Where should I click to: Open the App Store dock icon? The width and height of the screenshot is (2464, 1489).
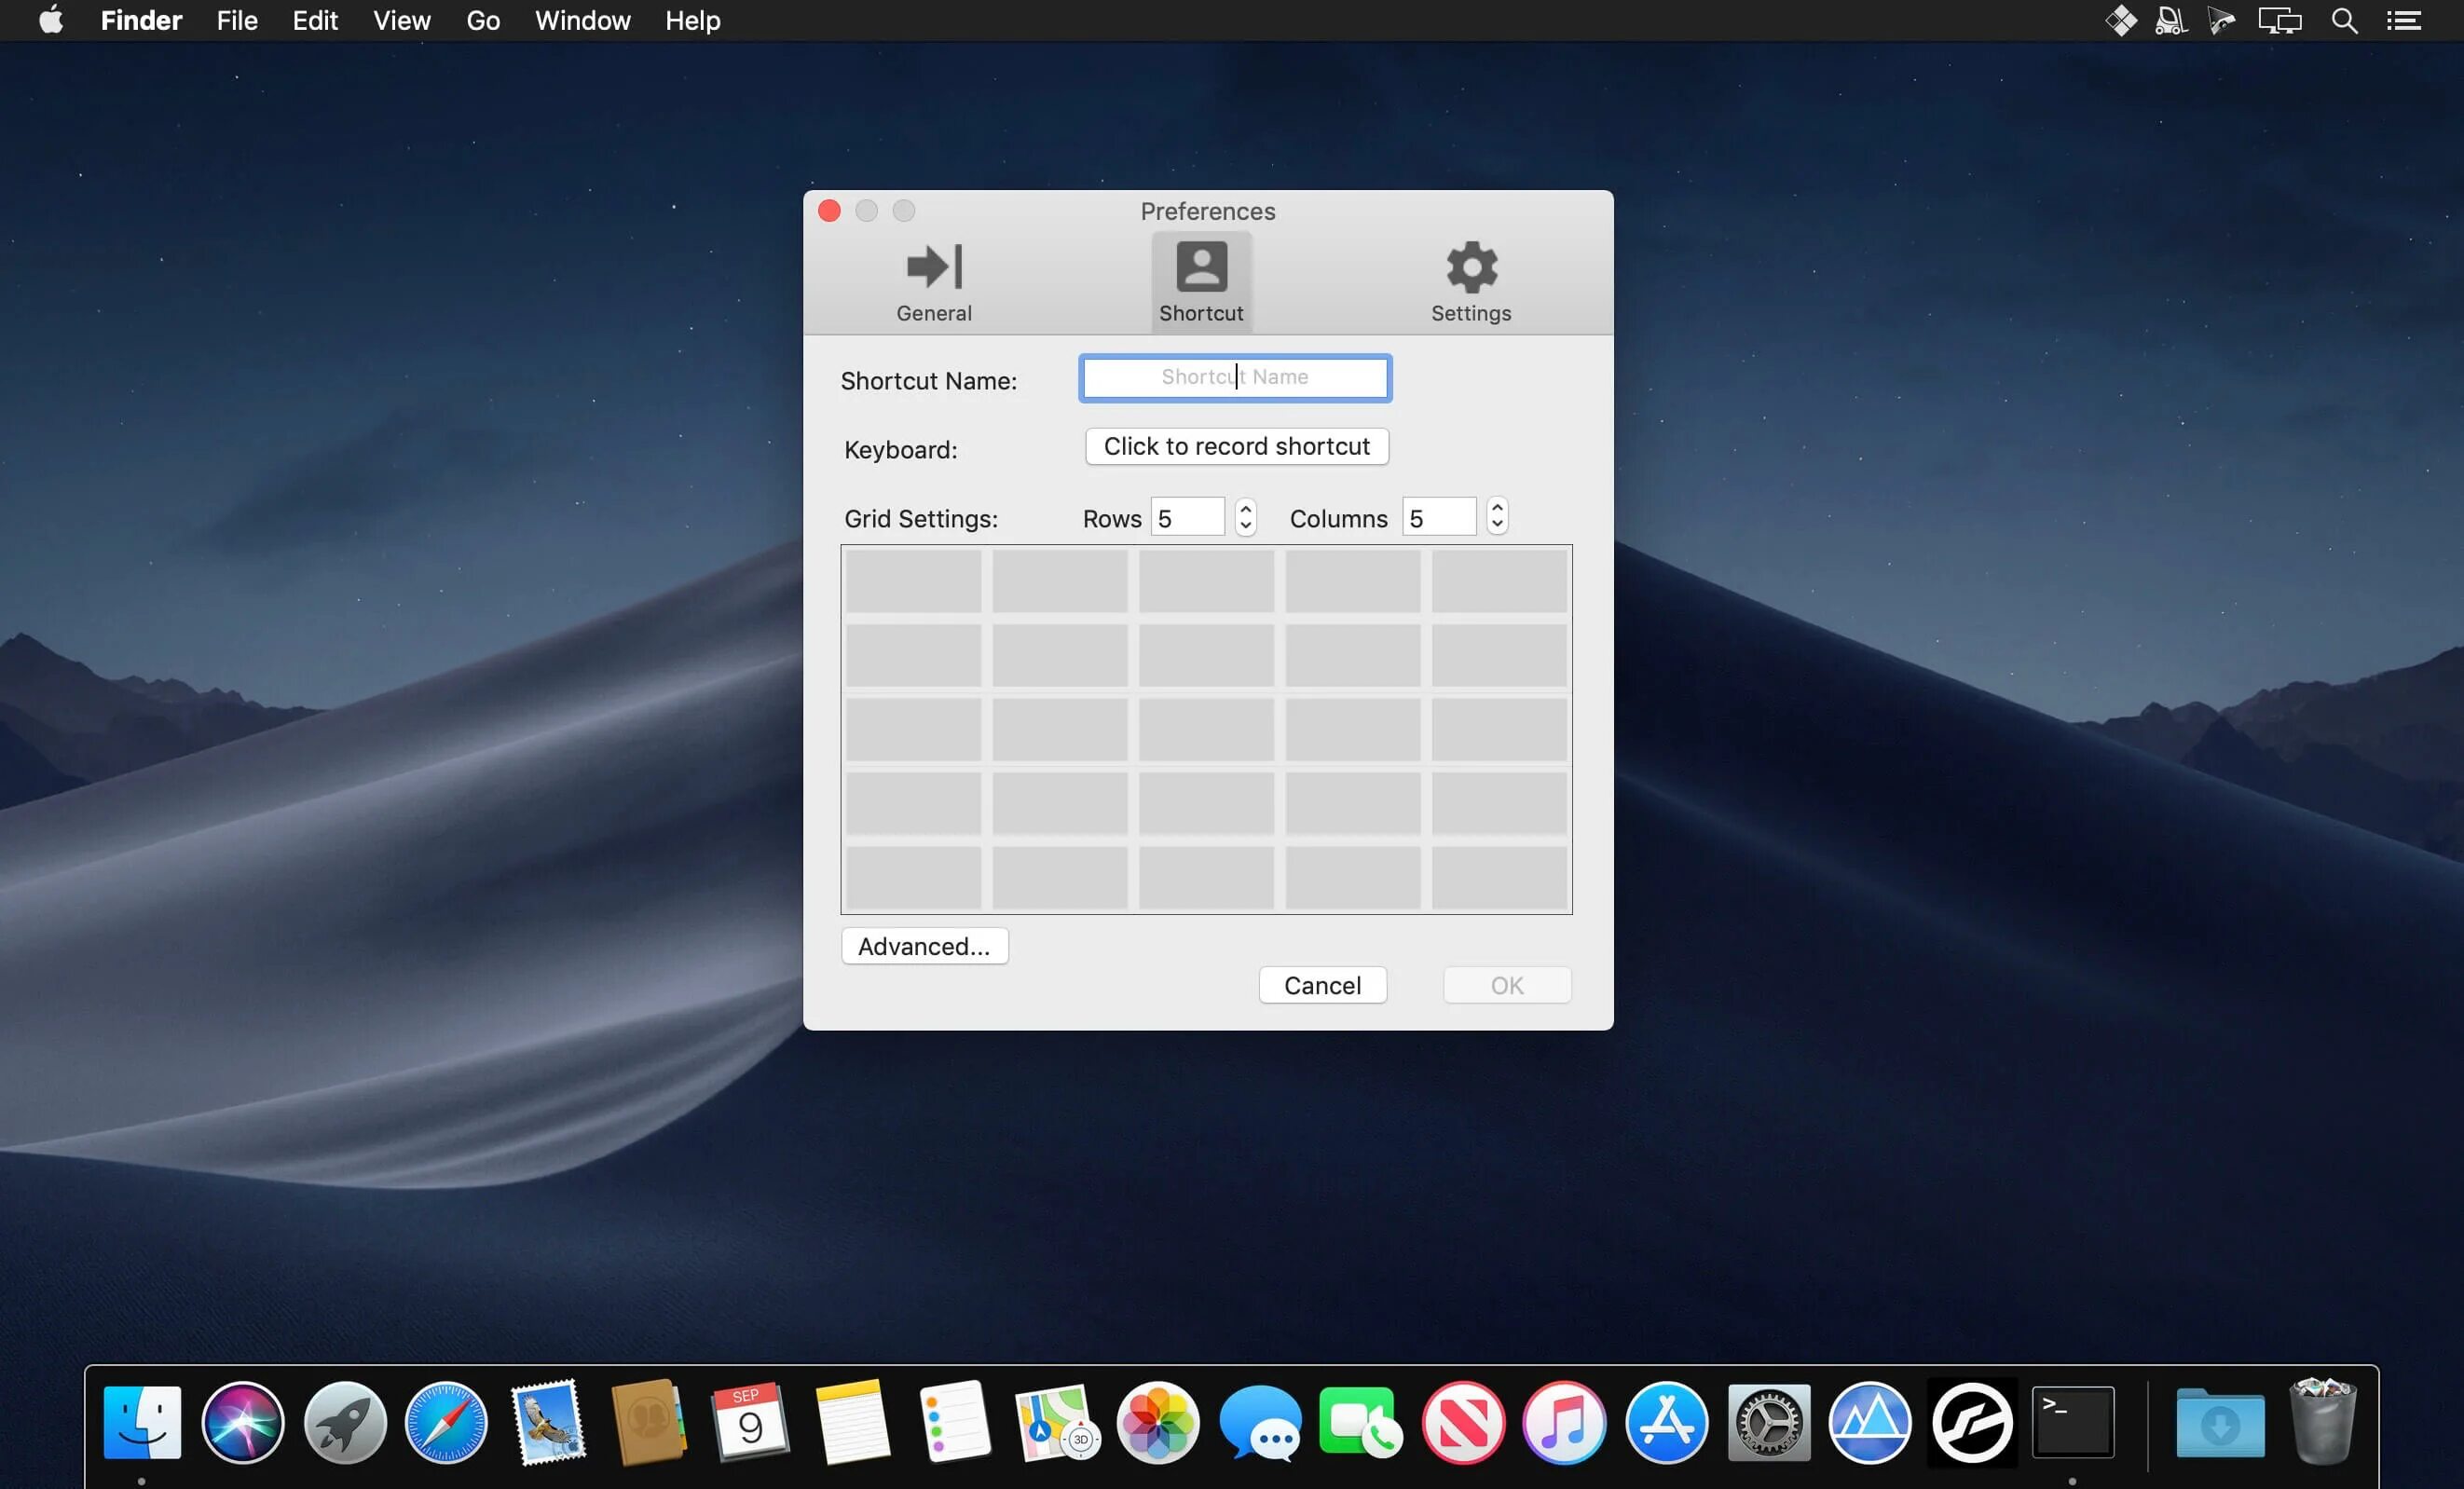[1666, 1422]
